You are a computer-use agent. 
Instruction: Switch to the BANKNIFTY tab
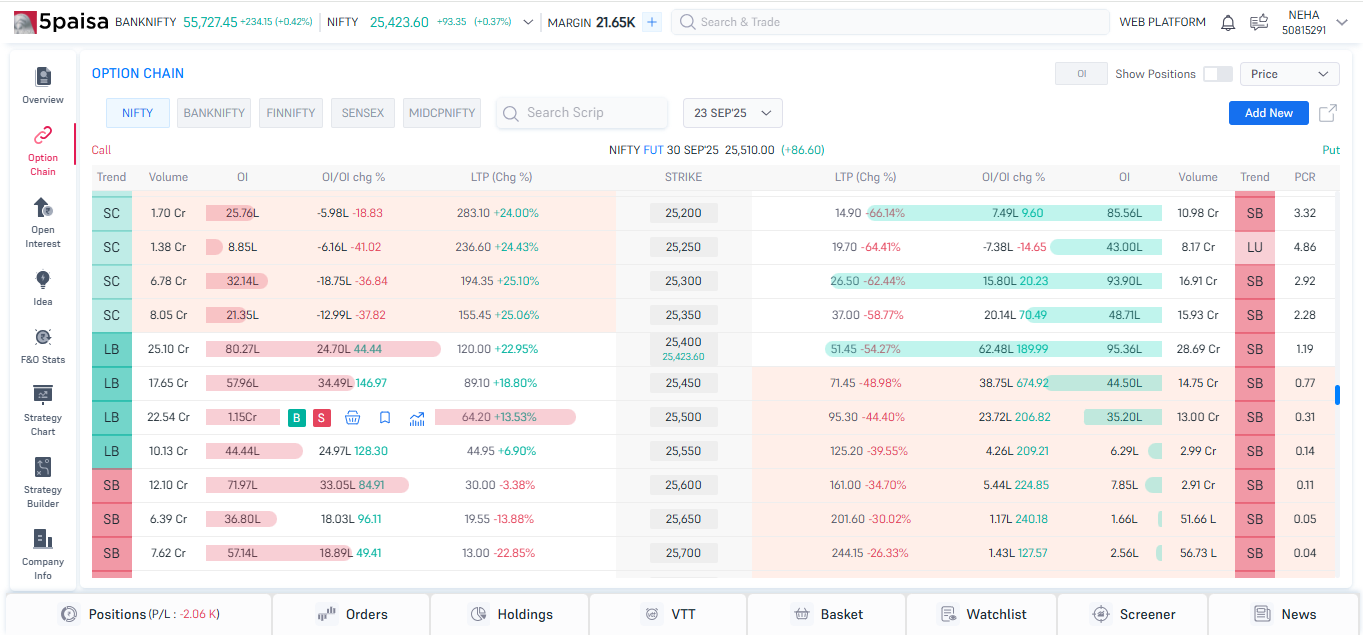214,113
